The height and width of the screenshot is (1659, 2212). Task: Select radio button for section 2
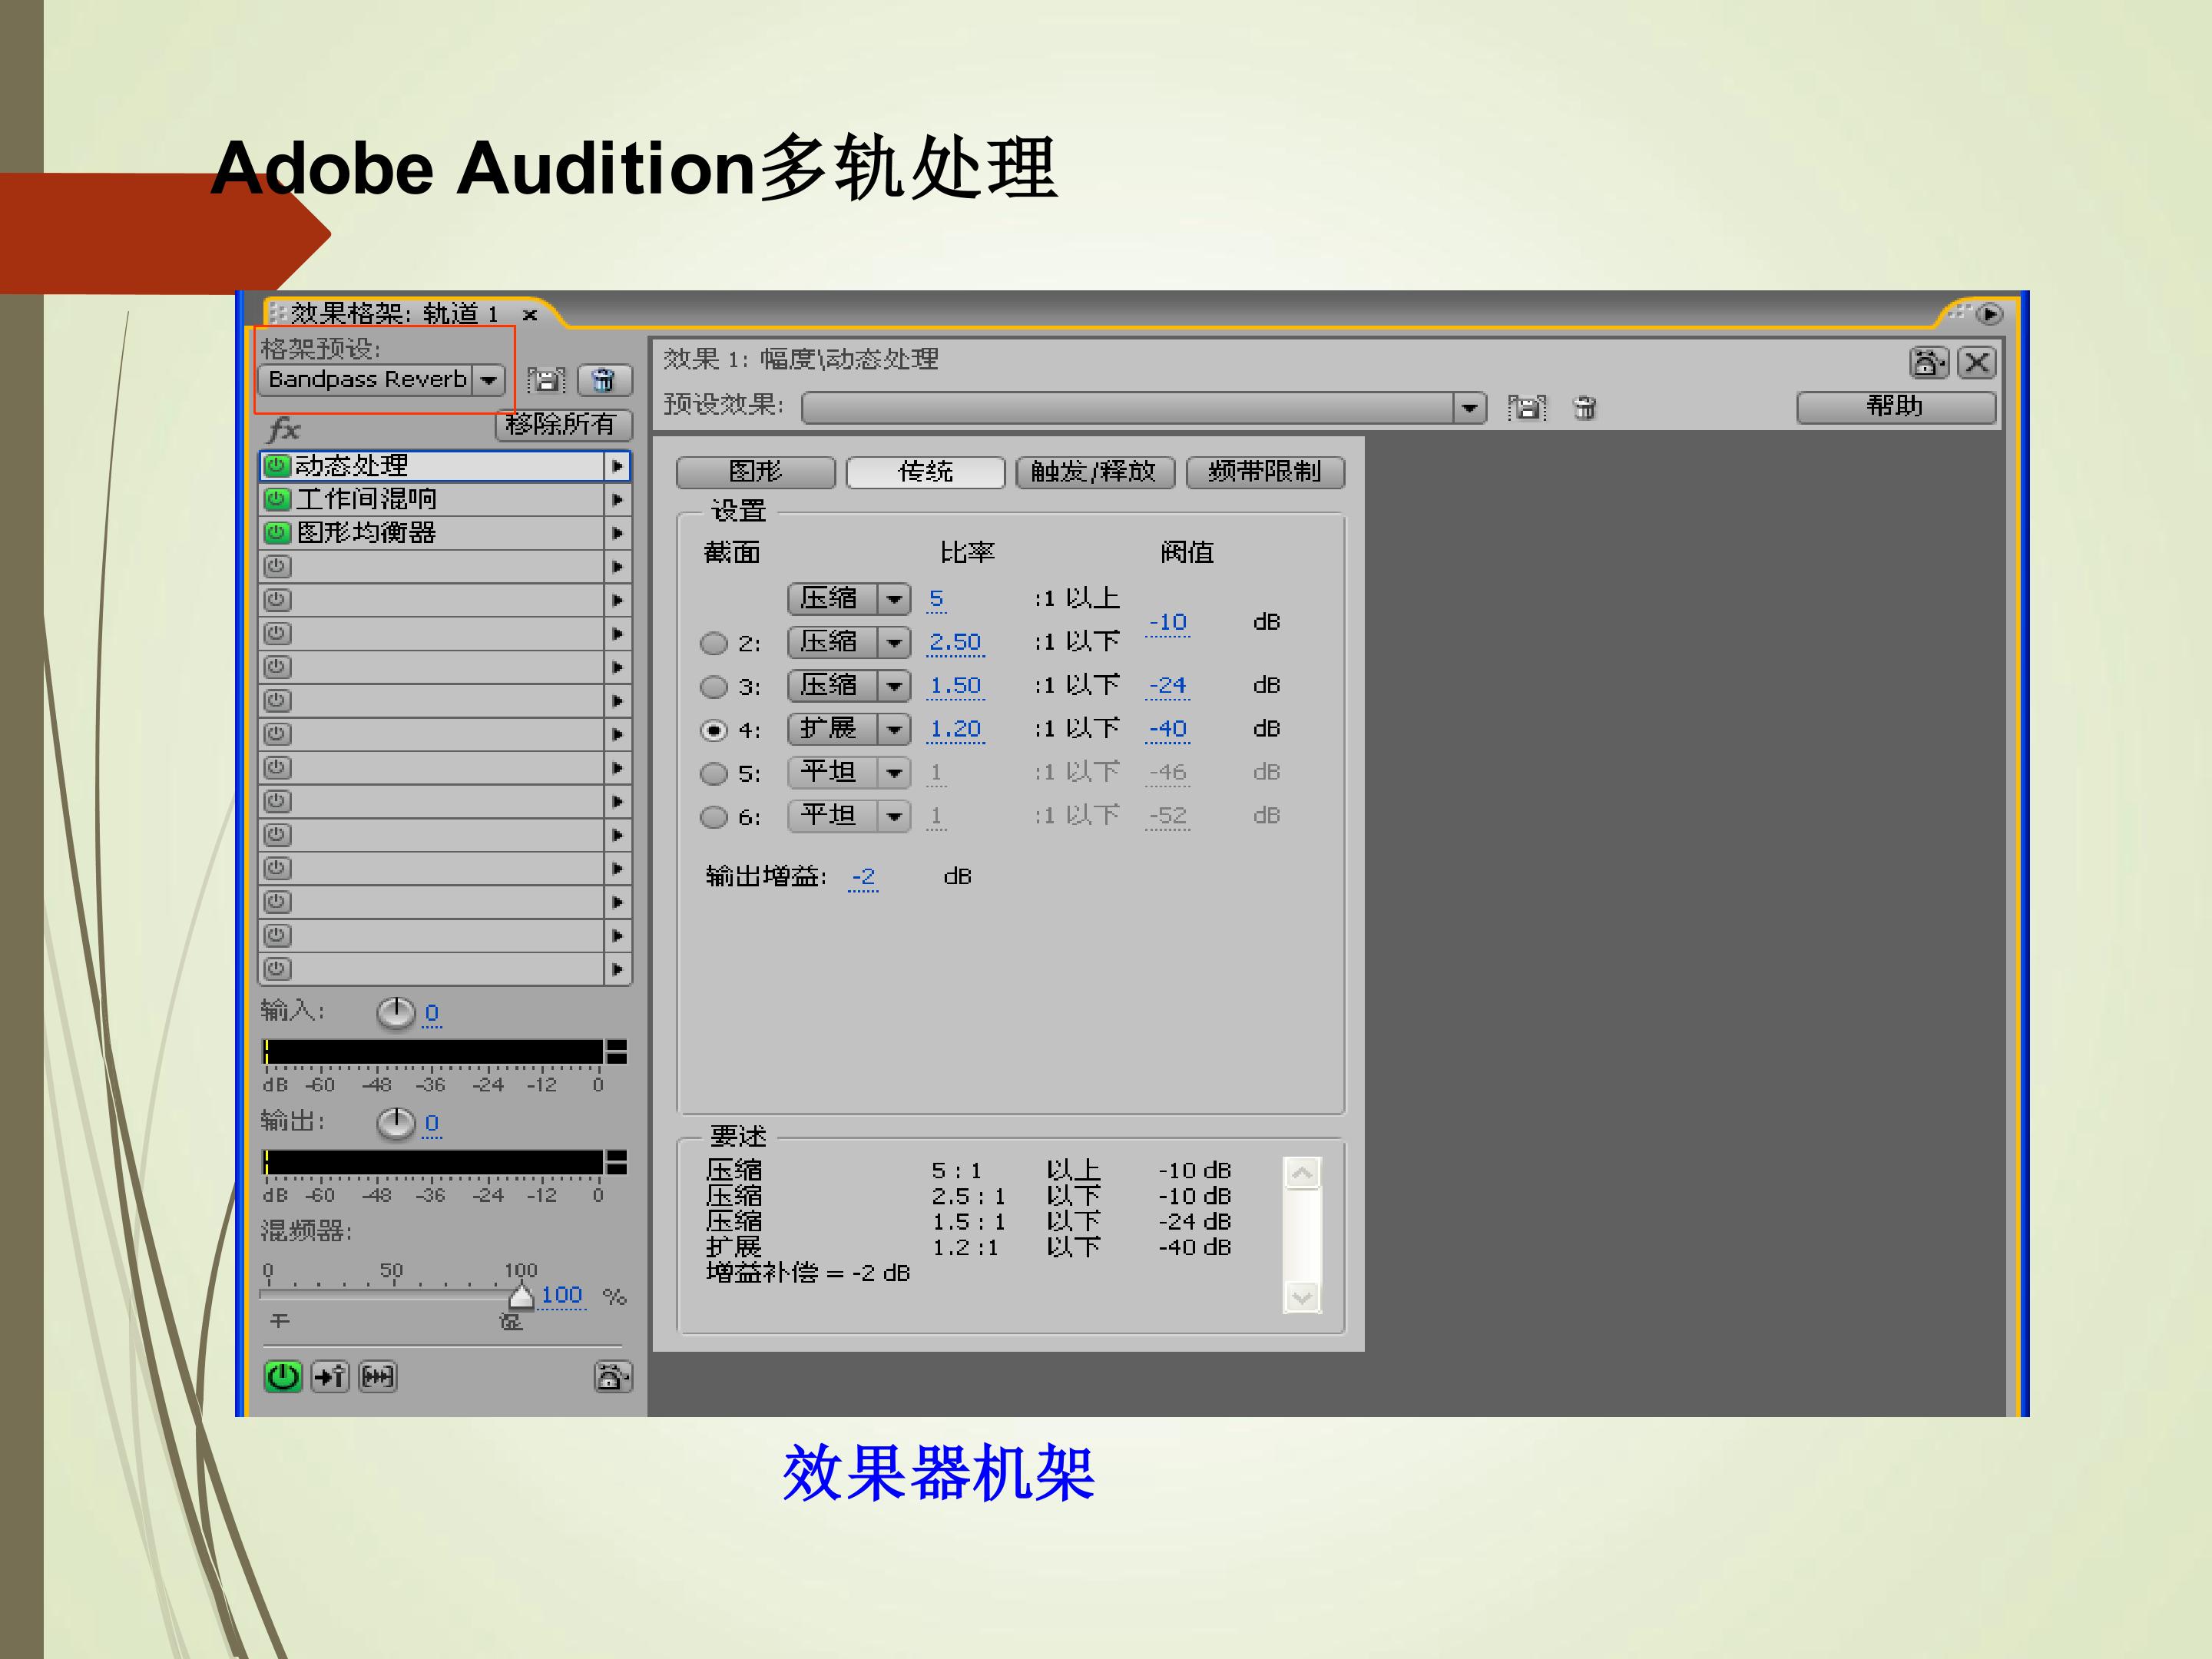(713, 643)
